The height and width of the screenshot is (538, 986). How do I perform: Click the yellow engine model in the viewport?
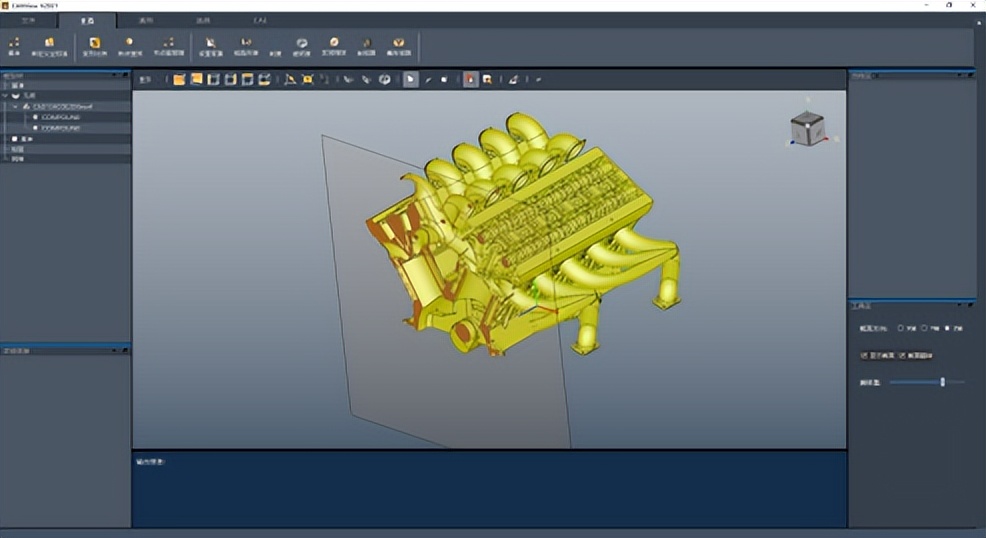522,233
